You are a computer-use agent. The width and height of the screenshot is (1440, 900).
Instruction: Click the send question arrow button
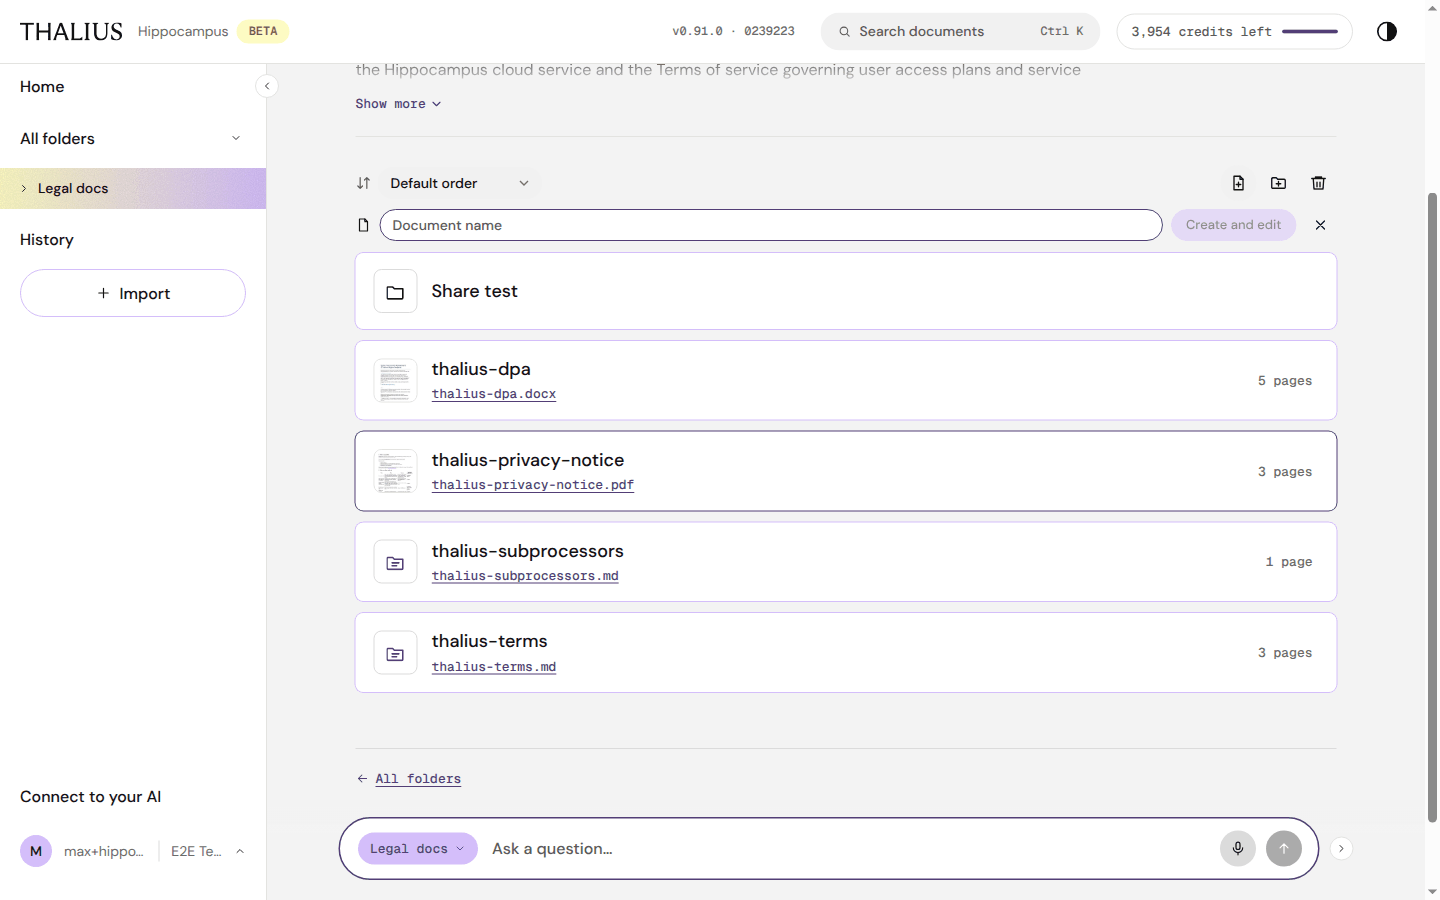click(1284, 848)
